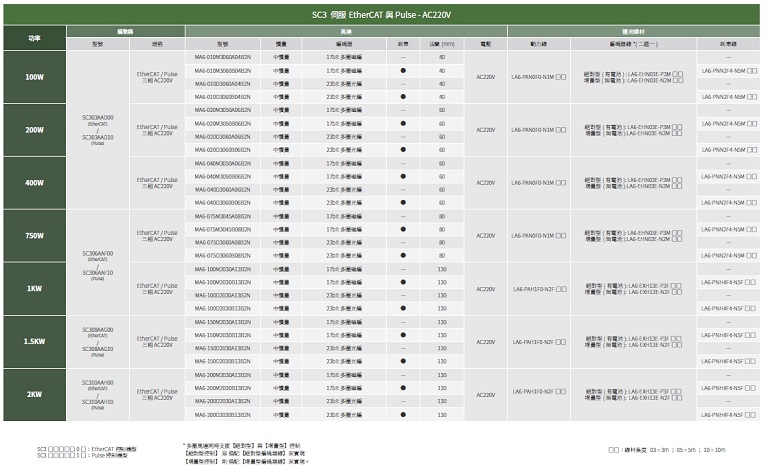Click the brake dot for MA6-010M3060B04B2N
768x465 pixels.
pos(402,71)
